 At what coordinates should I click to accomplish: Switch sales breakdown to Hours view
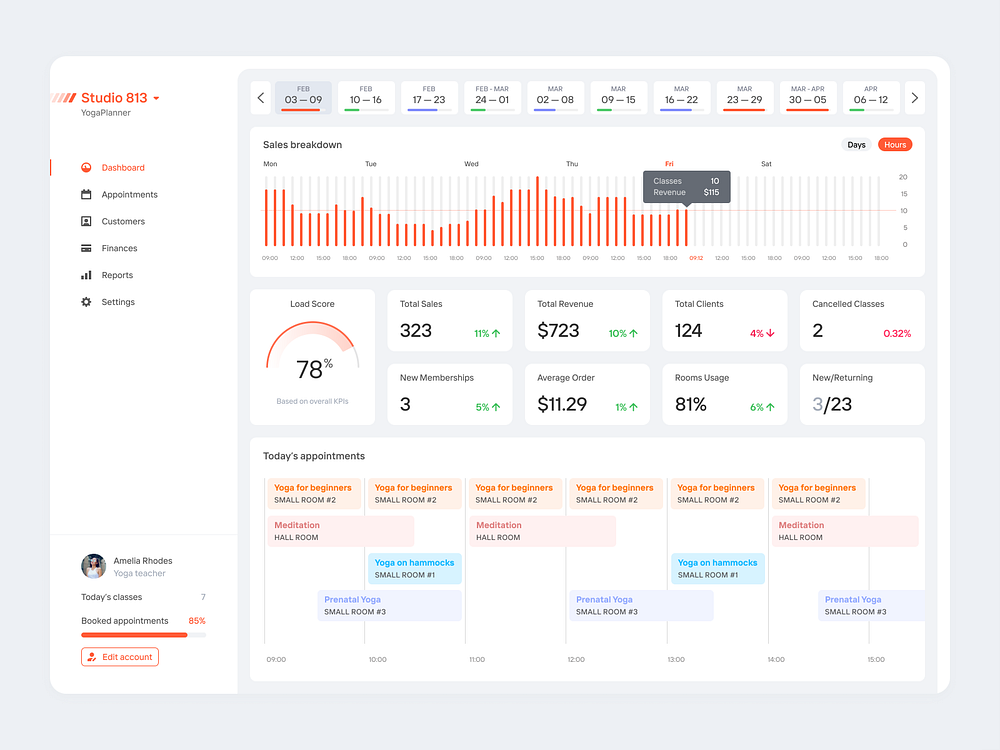(x=894, y=144)
